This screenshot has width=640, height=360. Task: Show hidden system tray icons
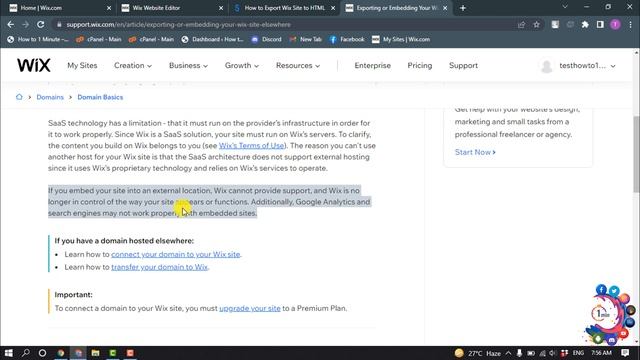[508, 353]
